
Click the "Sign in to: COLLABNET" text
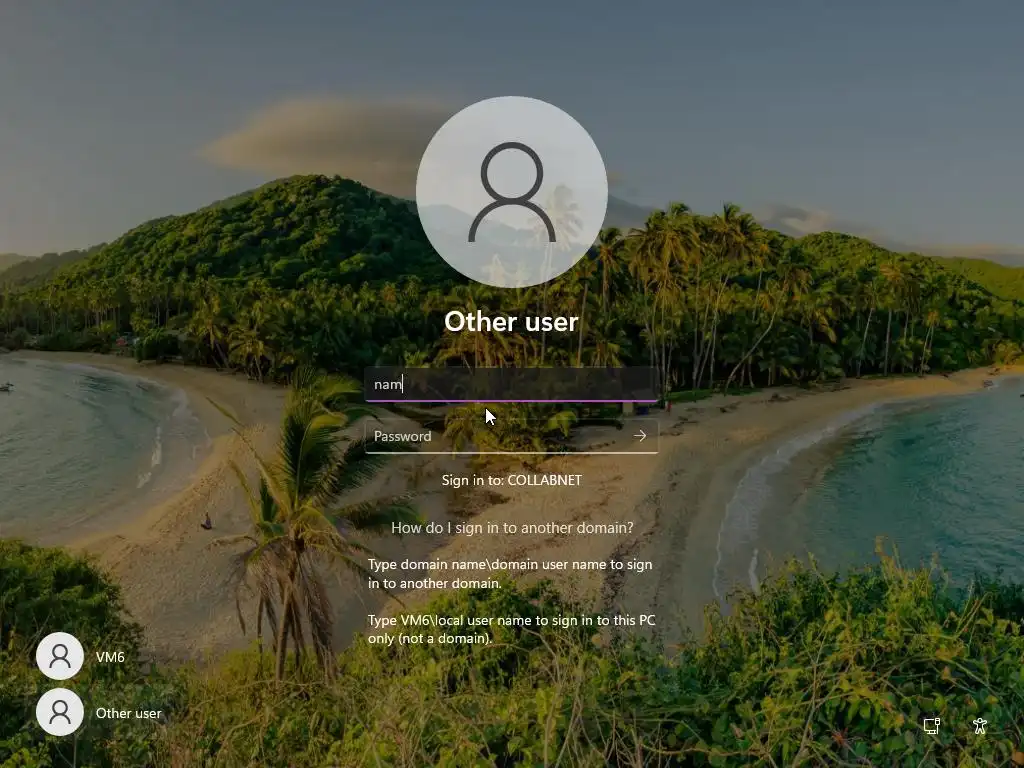[511, 480]
